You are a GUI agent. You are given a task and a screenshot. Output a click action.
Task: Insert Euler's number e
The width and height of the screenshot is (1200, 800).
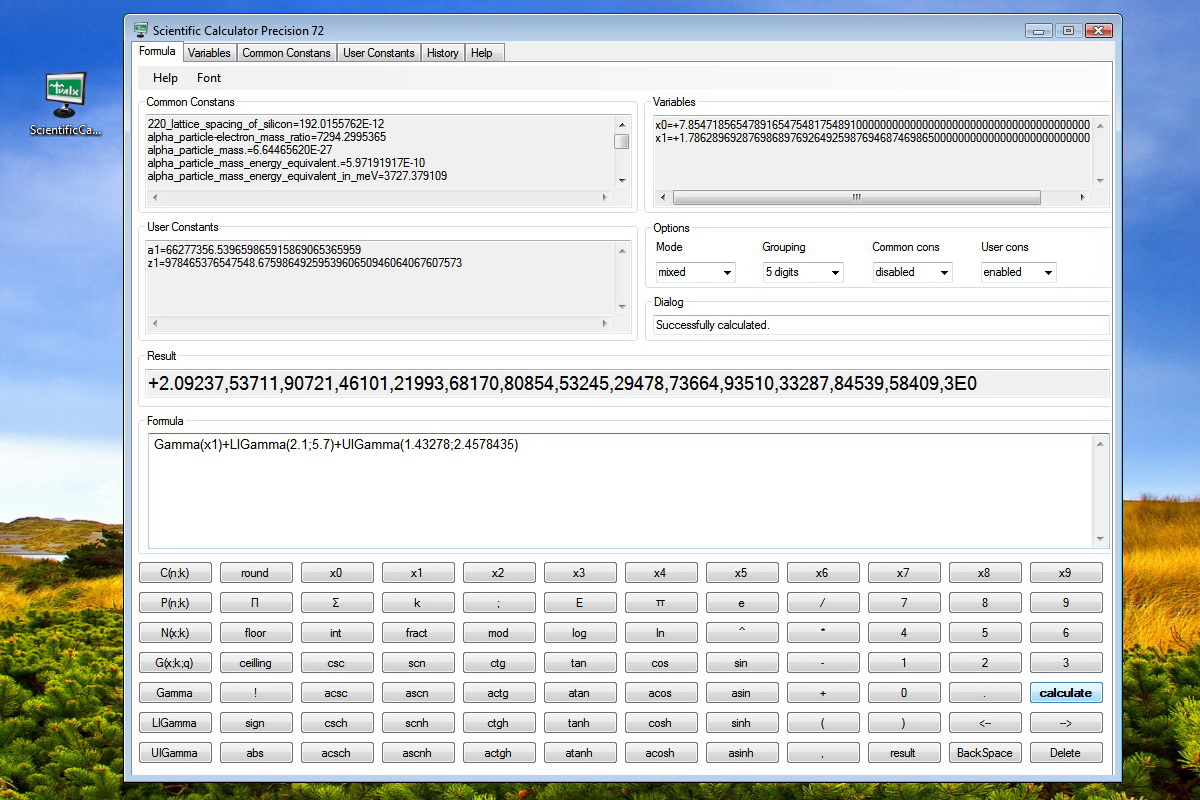click(x=742, y=603)
